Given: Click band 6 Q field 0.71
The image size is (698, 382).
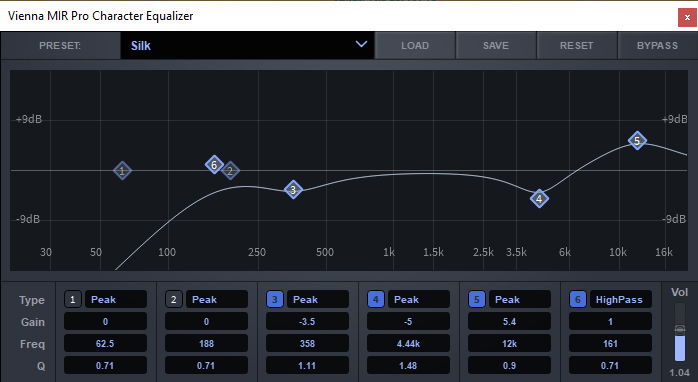Looking at the screenshot, I should 611,366.
